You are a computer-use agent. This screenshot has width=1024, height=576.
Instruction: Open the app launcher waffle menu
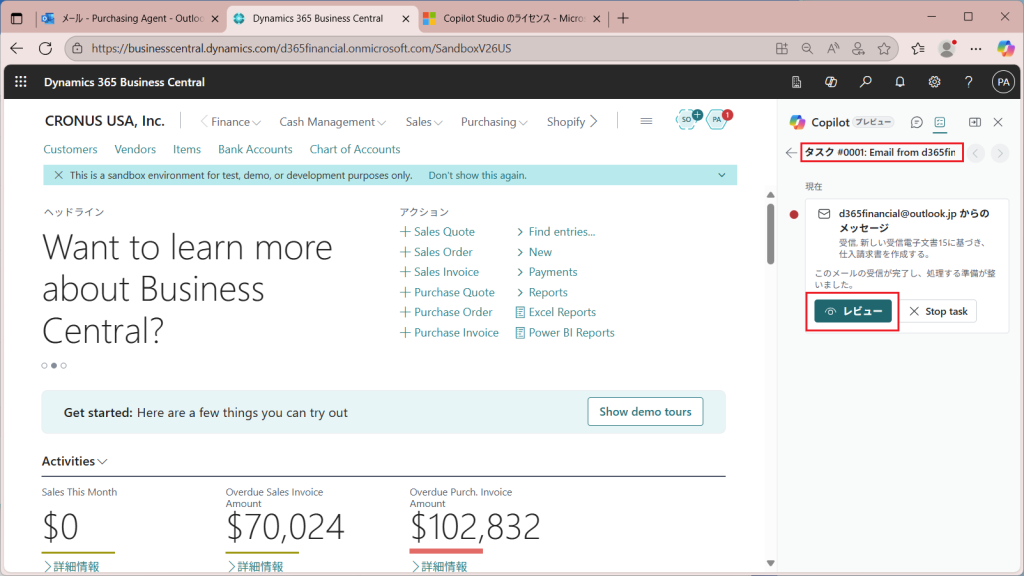(21, 82)
